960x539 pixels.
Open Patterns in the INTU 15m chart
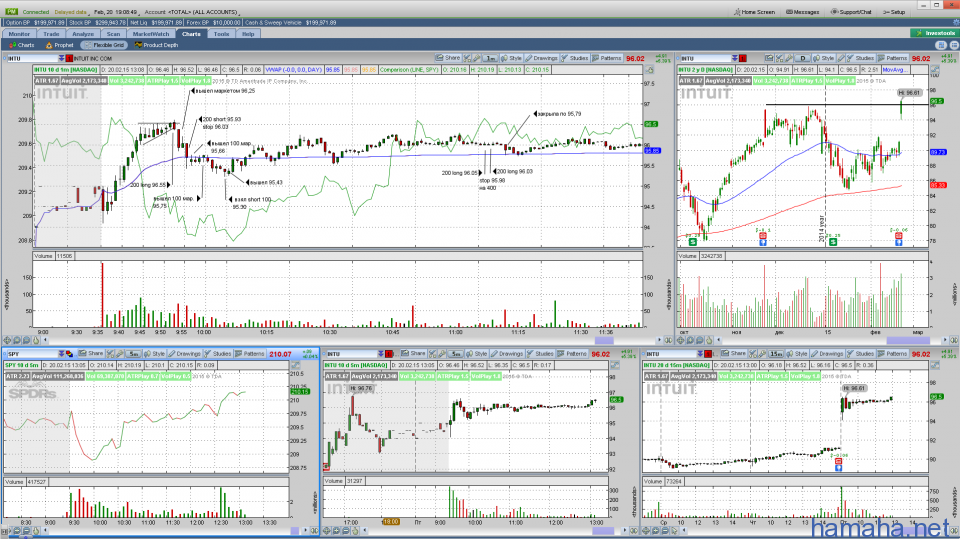coord(893,353)
